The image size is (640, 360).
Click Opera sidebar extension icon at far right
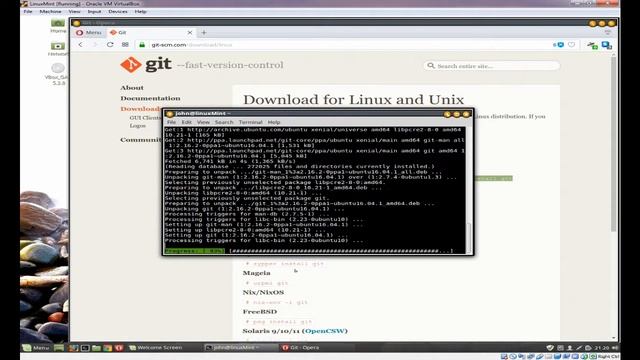pyautogui.click(x=607, y=45)
